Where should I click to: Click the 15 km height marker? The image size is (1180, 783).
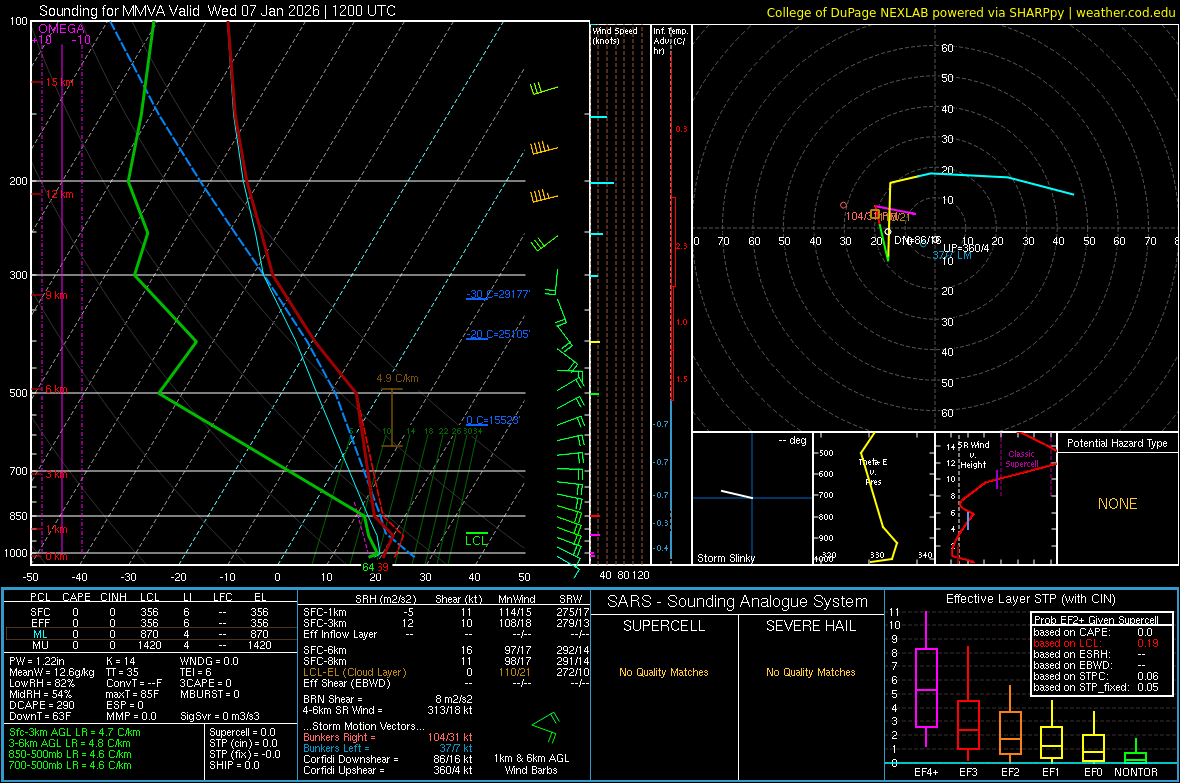pos(59,82)
